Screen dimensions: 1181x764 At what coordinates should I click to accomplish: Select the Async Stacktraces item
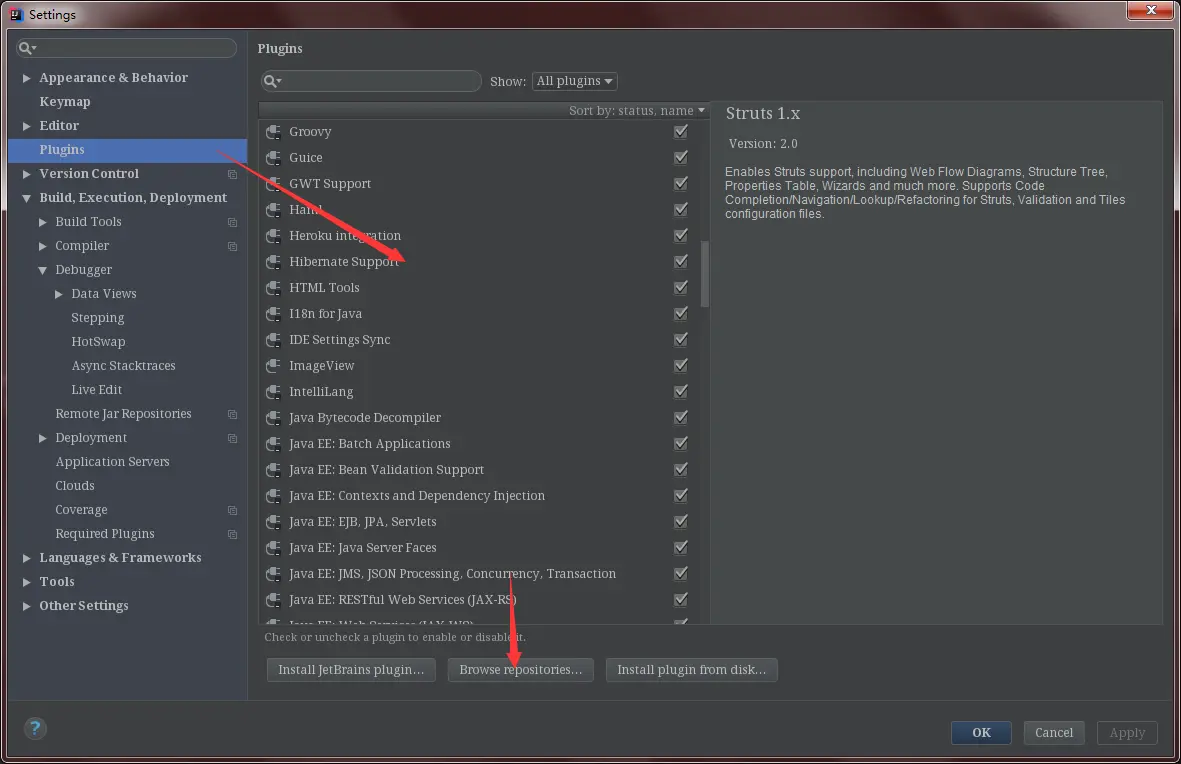click(124, 365)
